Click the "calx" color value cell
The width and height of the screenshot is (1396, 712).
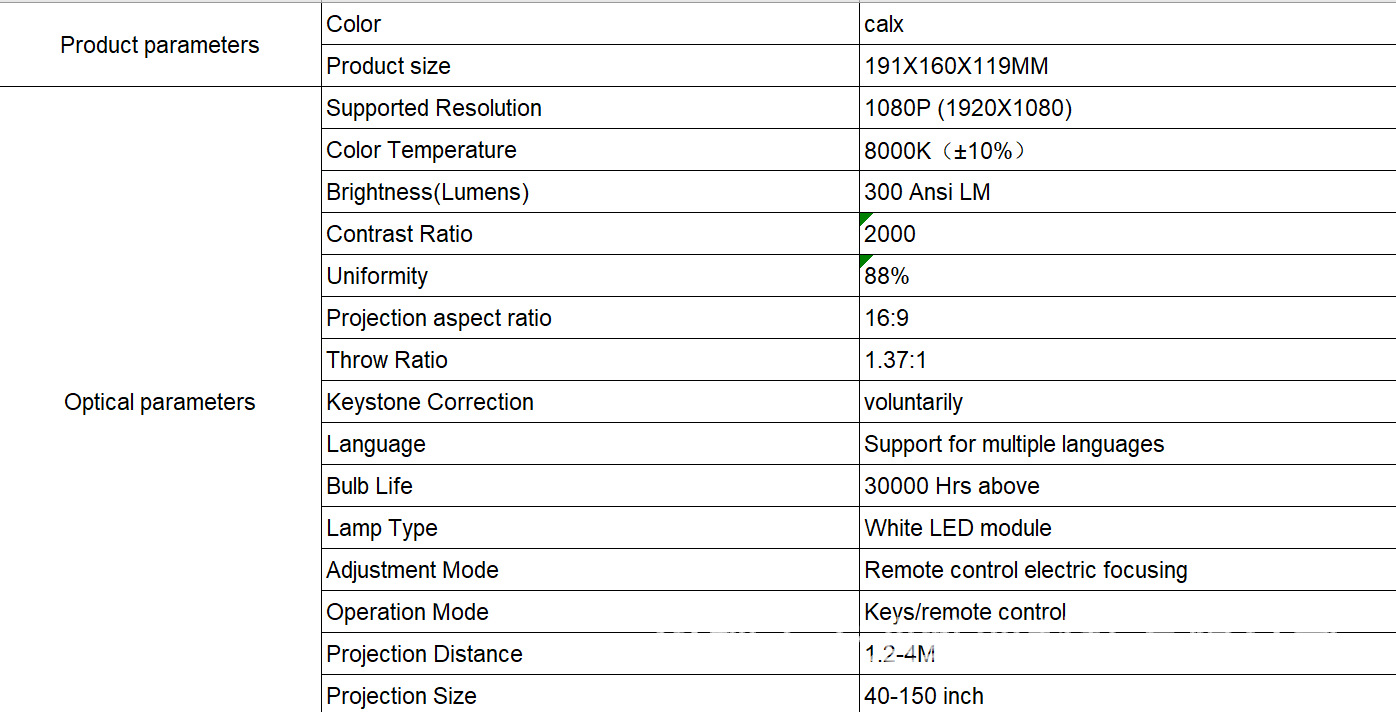884,24
